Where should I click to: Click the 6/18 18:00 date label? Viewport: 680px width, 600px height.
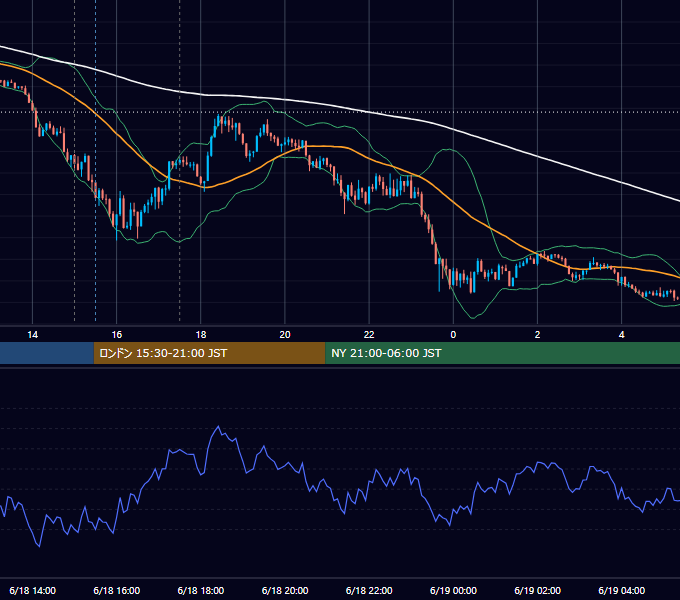tap(201, 590)
